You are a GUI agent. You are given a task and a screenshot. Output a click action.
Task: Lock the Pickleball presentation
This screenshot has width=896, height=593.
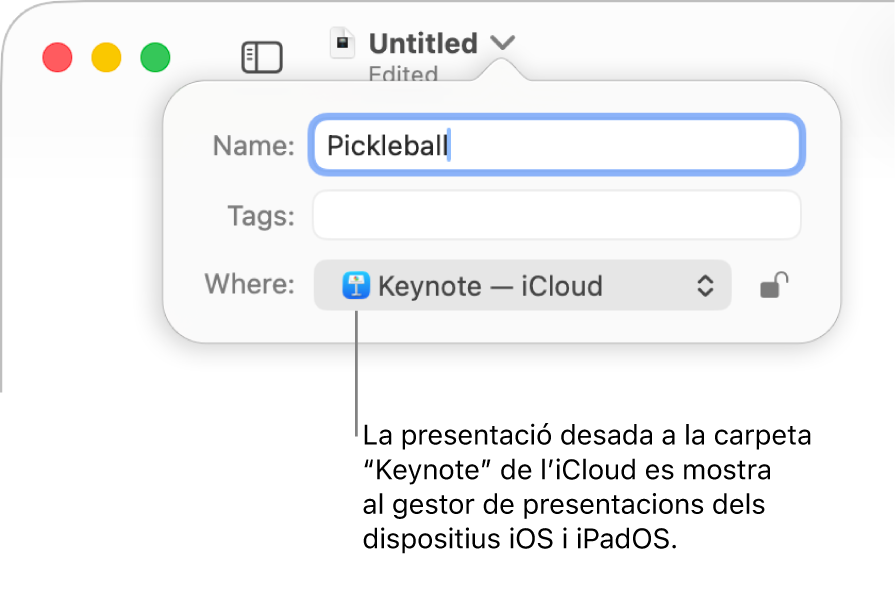[775, 286]
